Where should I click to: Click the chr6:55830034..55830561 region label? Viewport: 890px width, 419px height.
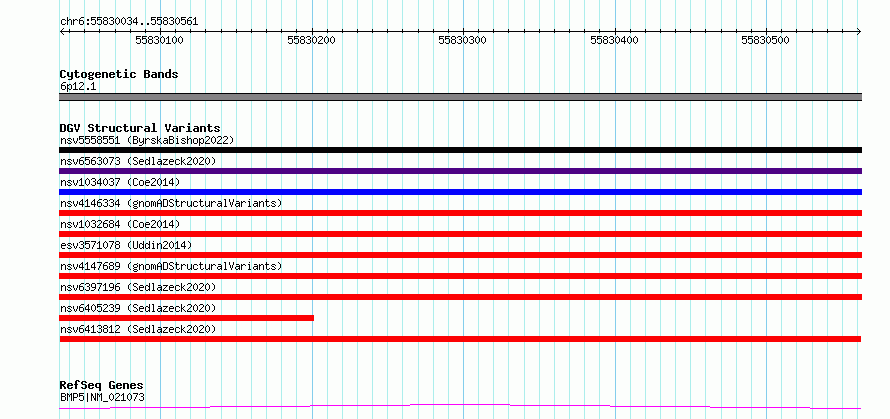pos(129,22)
